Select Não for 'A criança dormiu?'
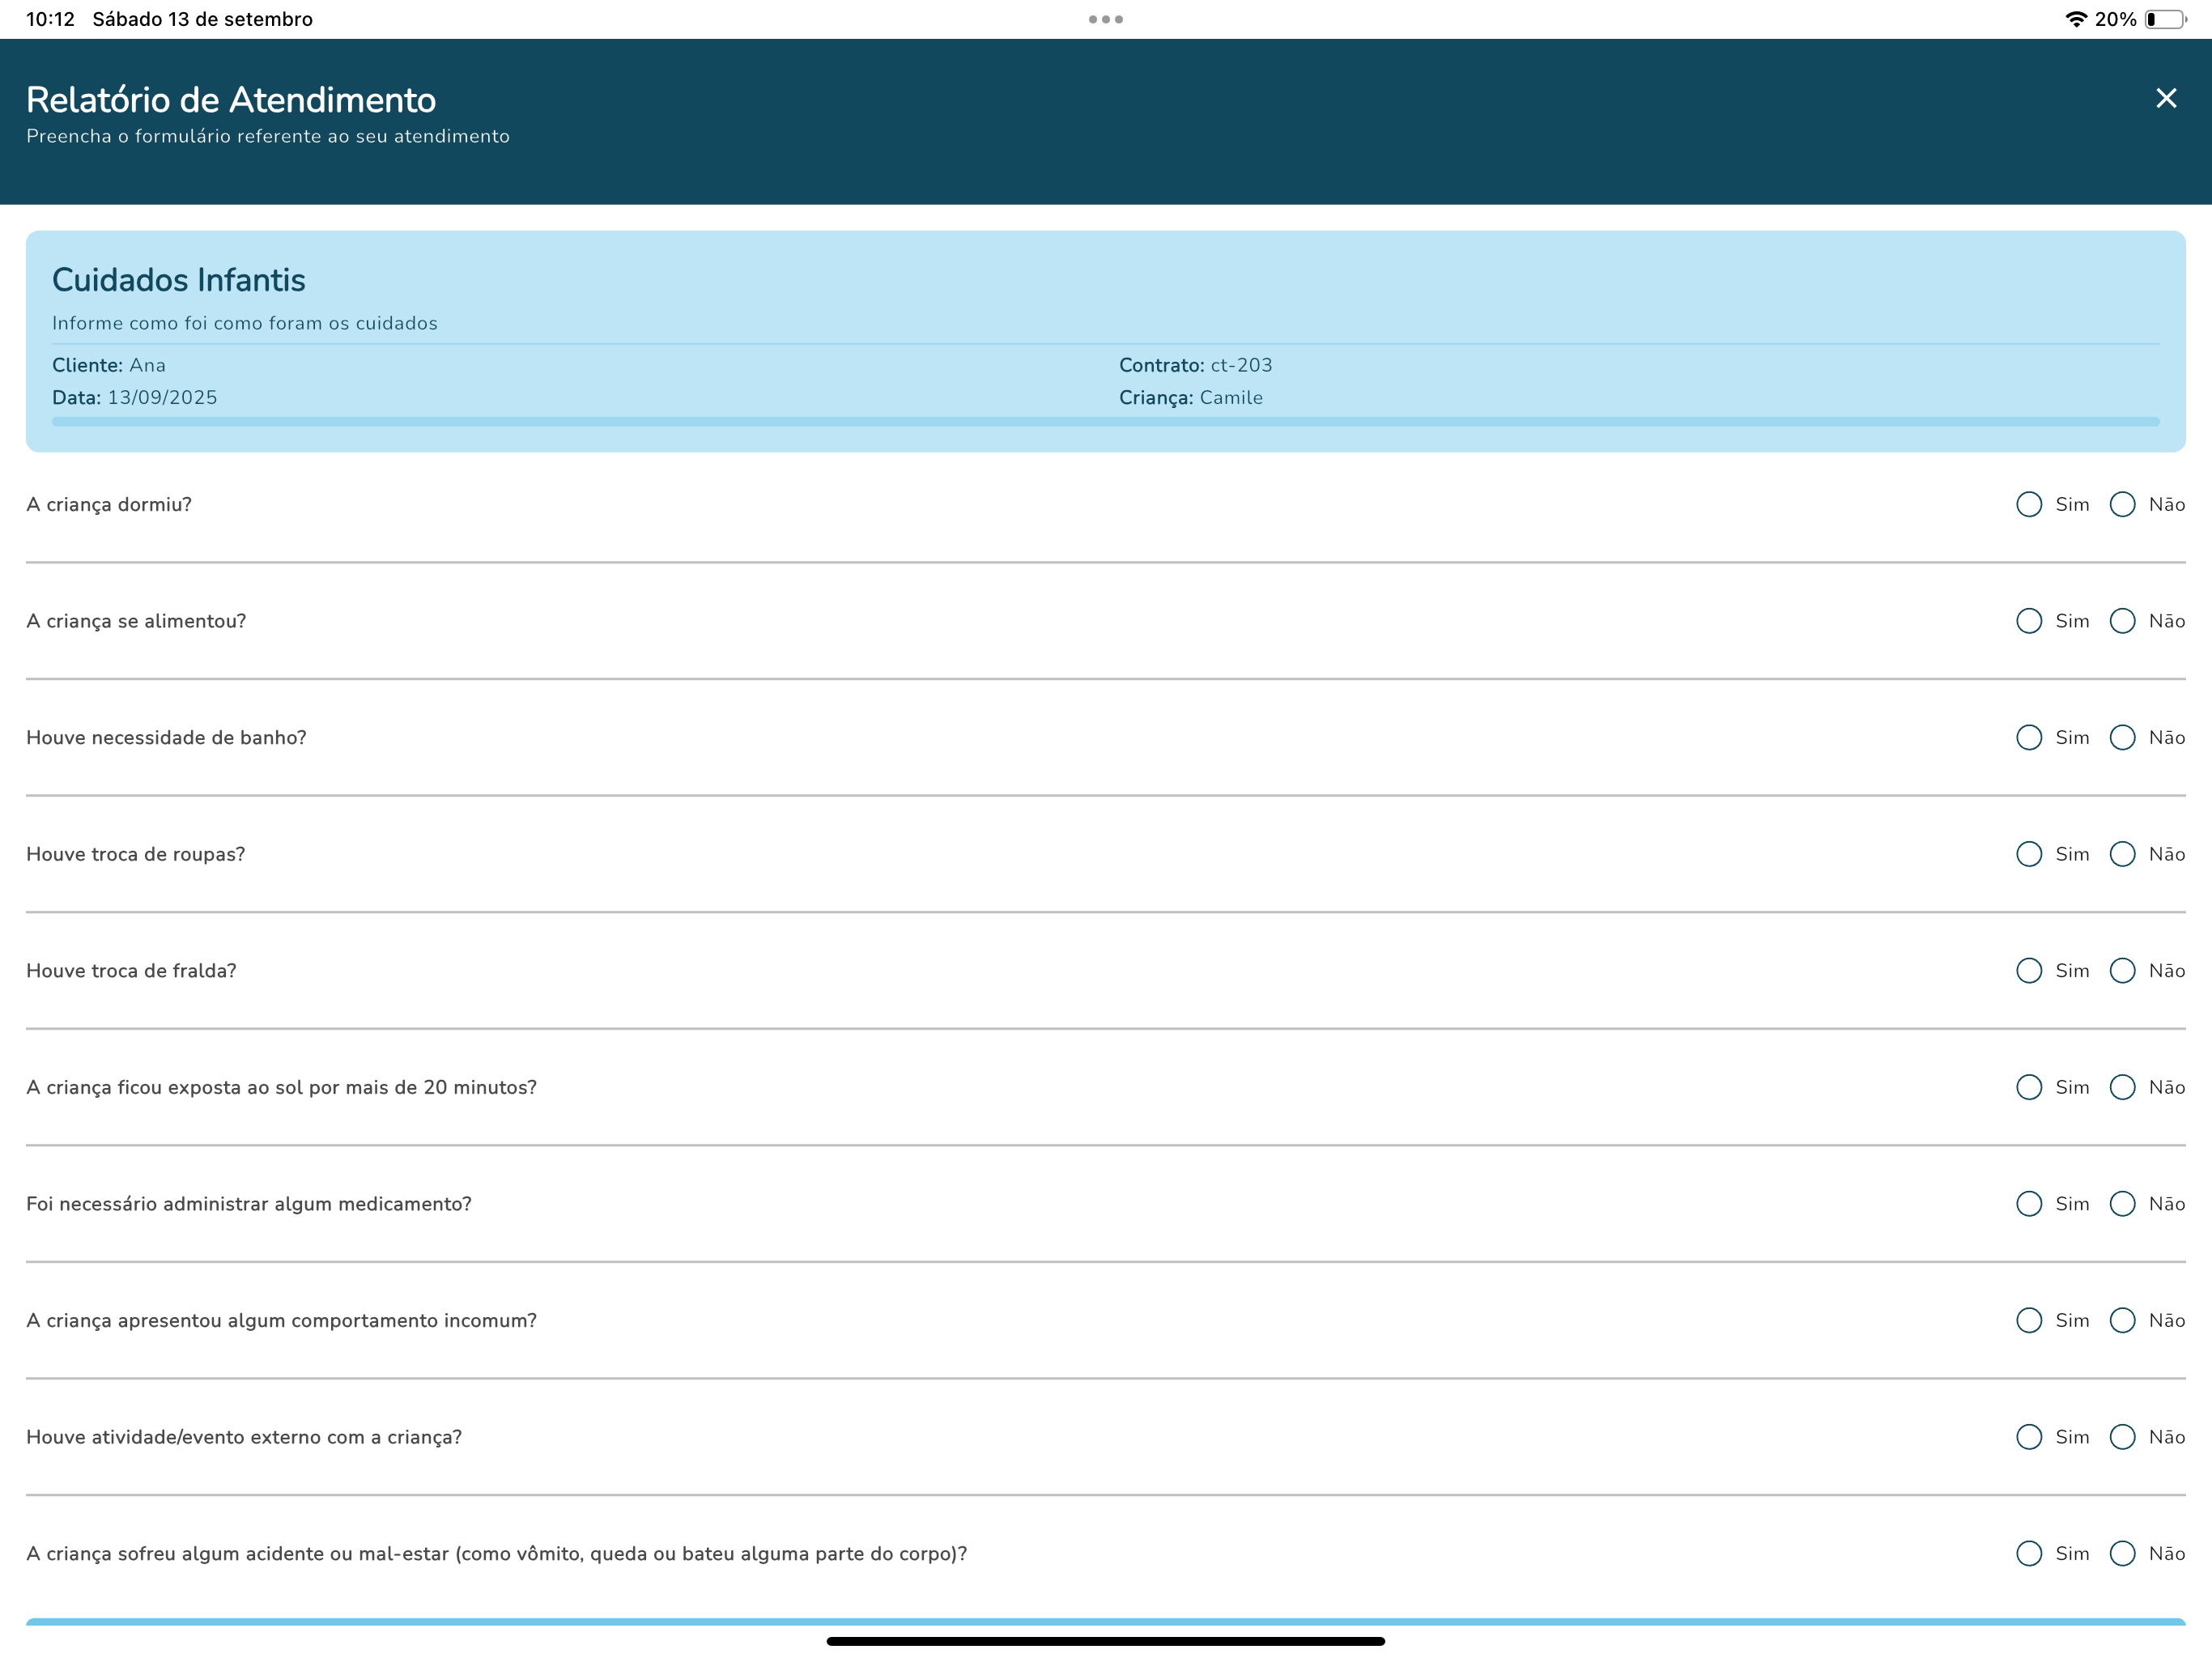This screenshot has width=2212, height=1658. (2122, 504)
